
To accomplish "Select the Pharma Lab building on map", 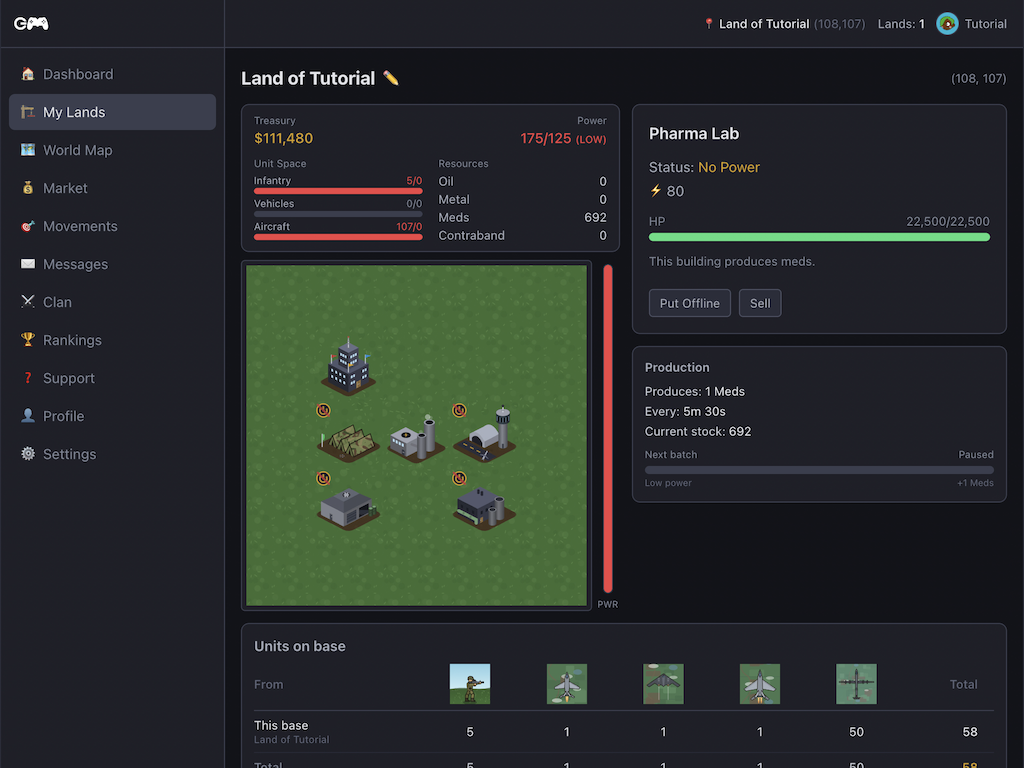I will click(416, 439).
